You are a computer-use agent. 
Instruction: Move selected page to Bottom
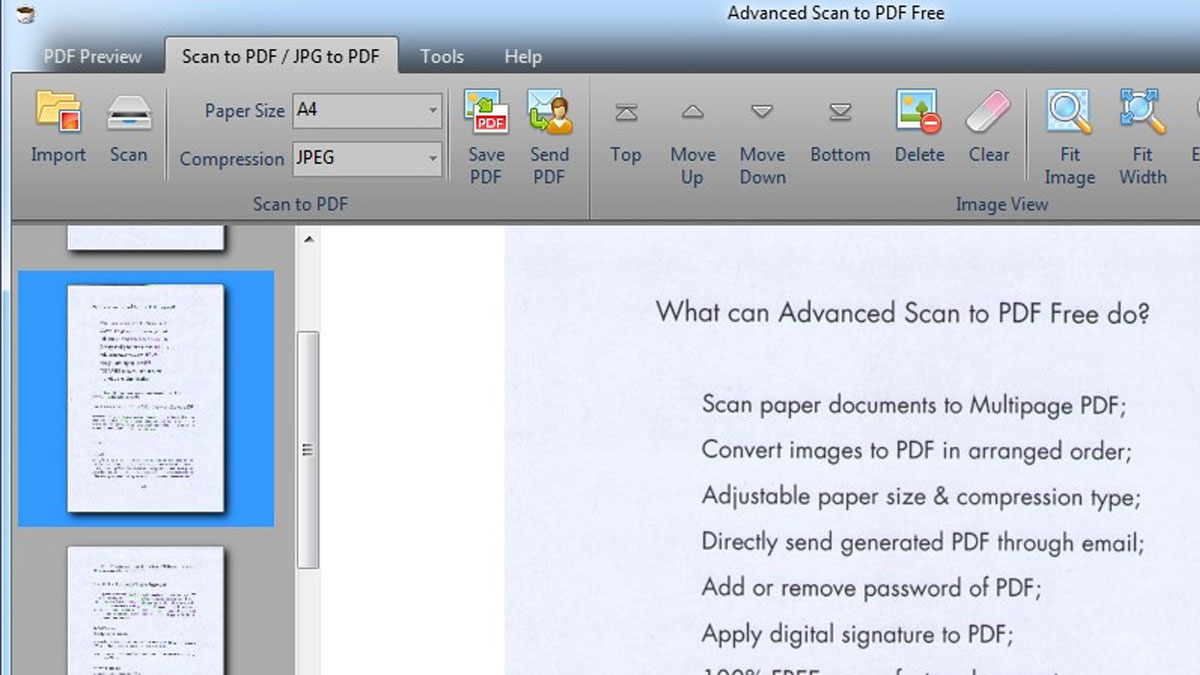click(840, 112)
